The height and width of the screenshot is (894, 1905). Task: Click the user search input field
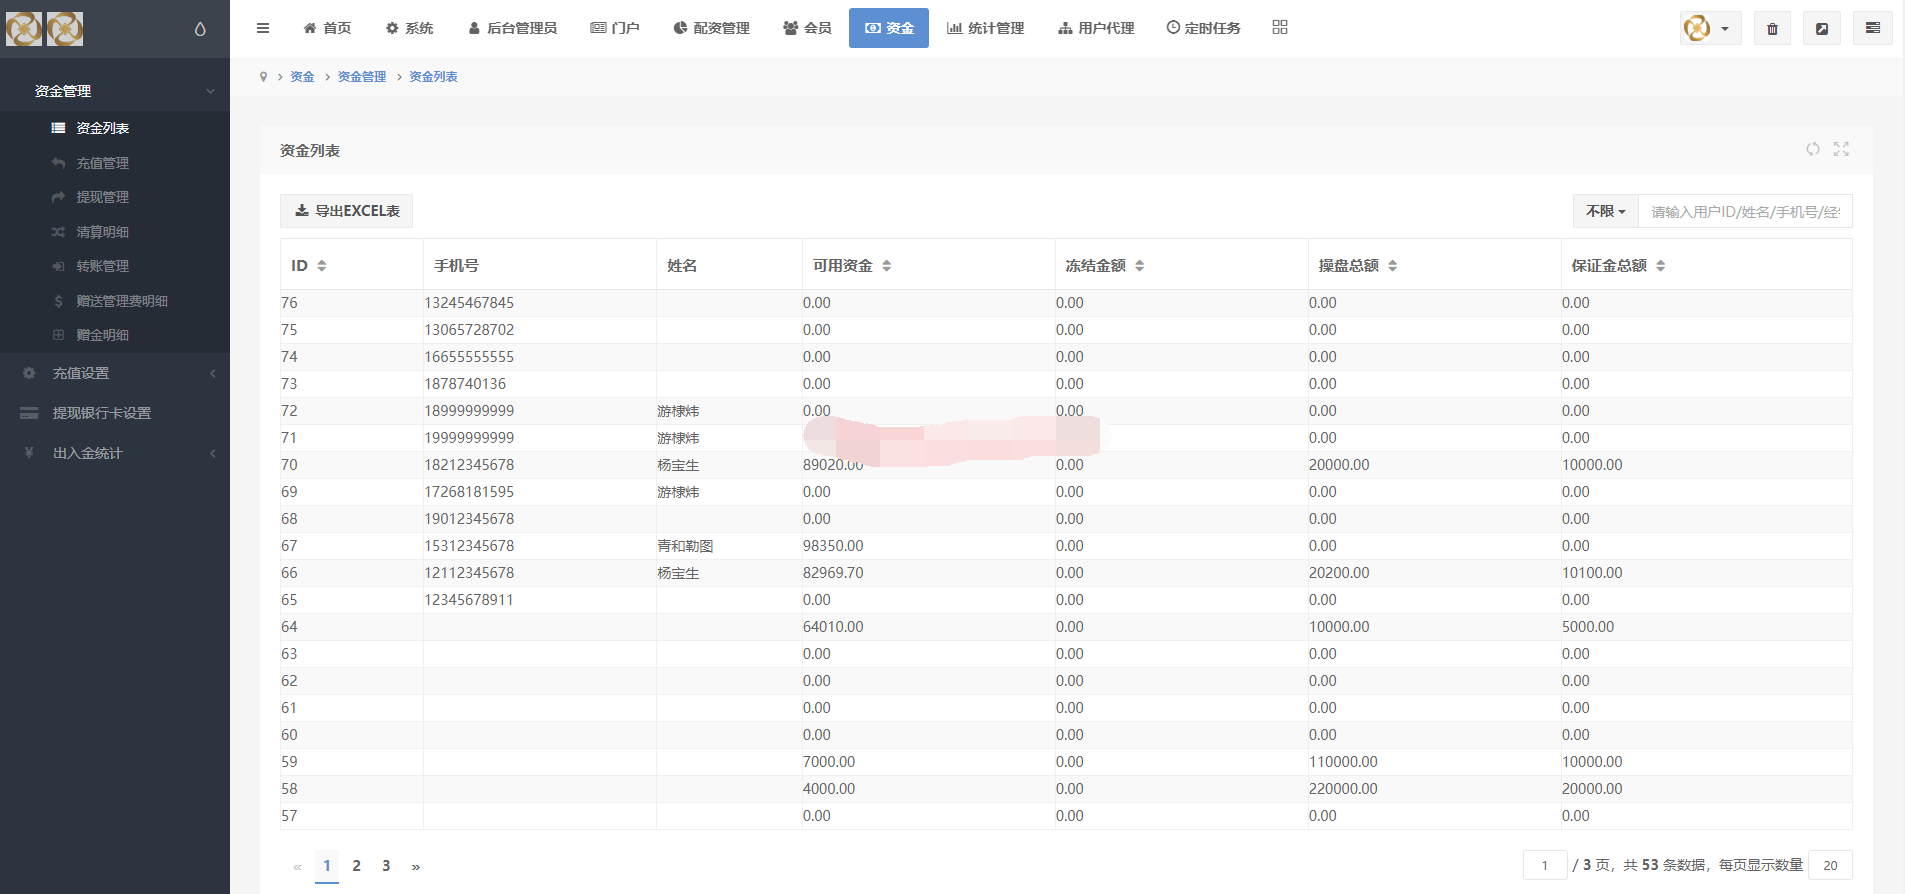[x=1745, y=211]
